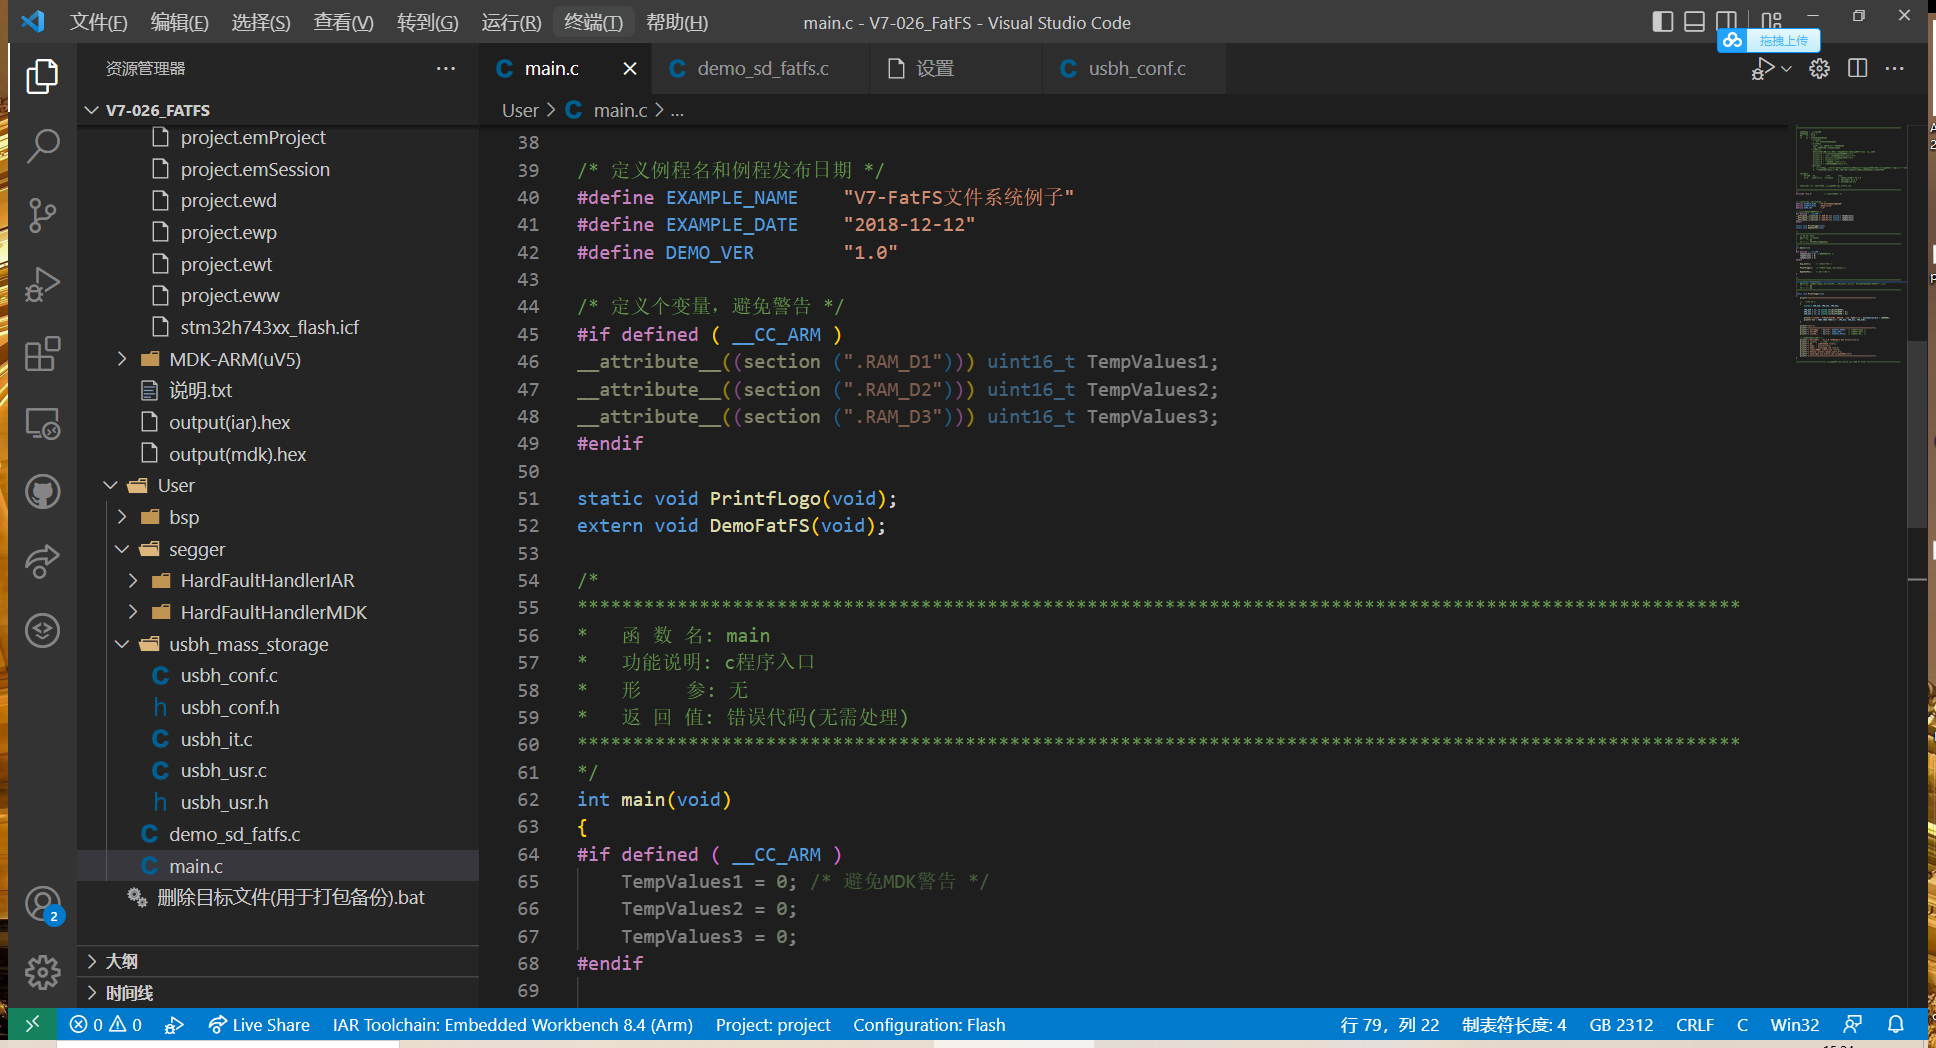Click the code minimap preview
The image size is (1936, 1048).
1850,244
